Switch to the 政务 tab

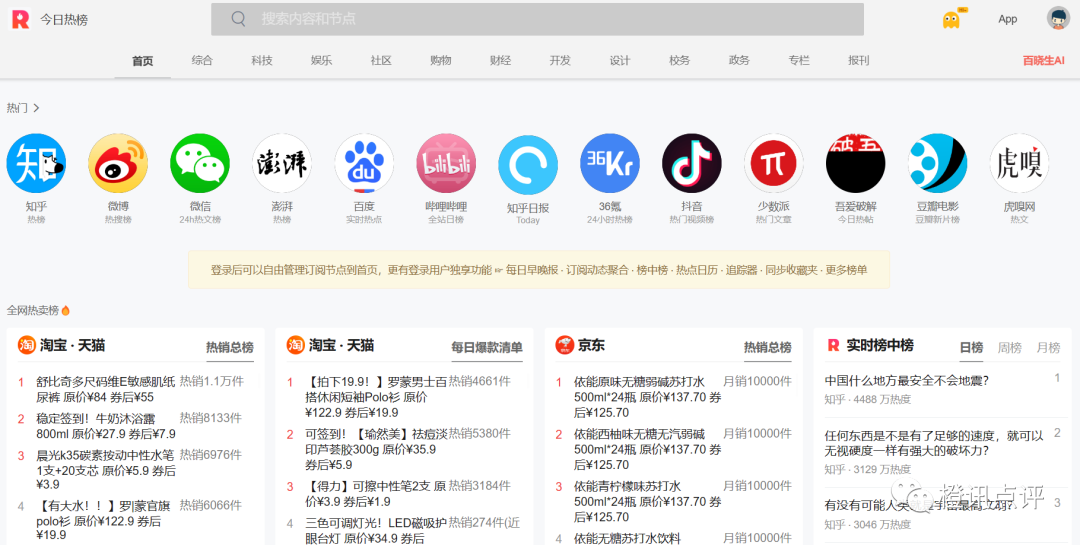pyautogui.click(x=739, y=61)
